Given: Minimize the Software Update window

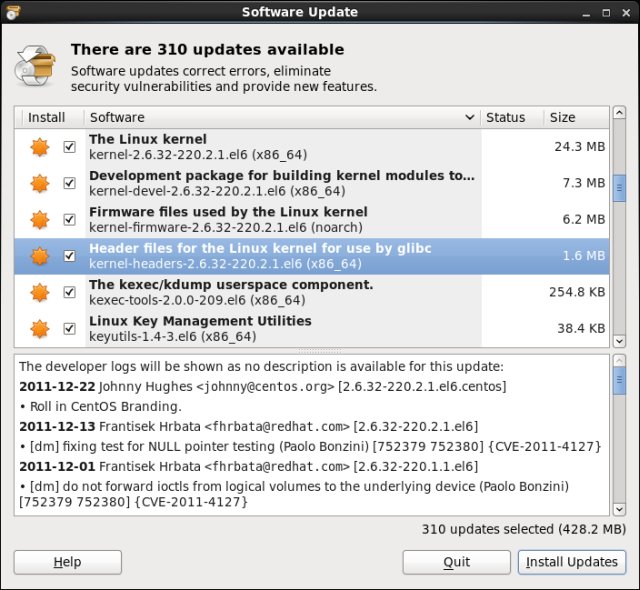Looking at the screenshot, I should pos(586,13).
